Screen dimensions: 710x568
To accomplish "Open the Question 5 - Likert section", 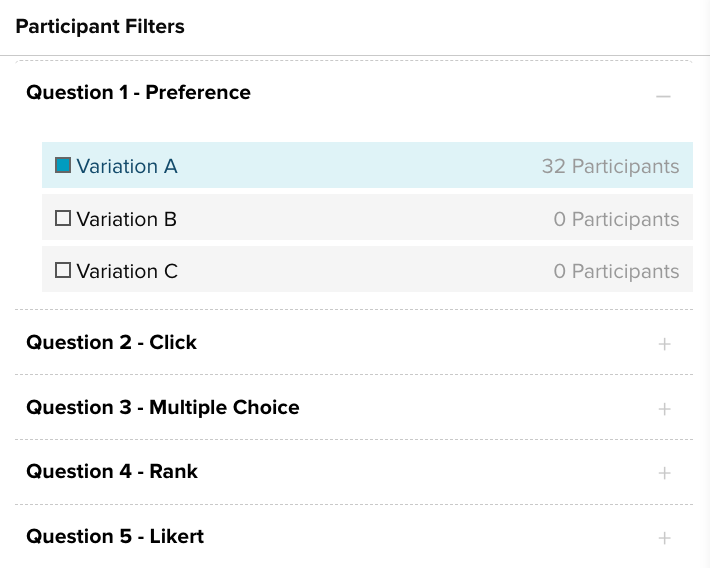I will click(x=115, y=537).
